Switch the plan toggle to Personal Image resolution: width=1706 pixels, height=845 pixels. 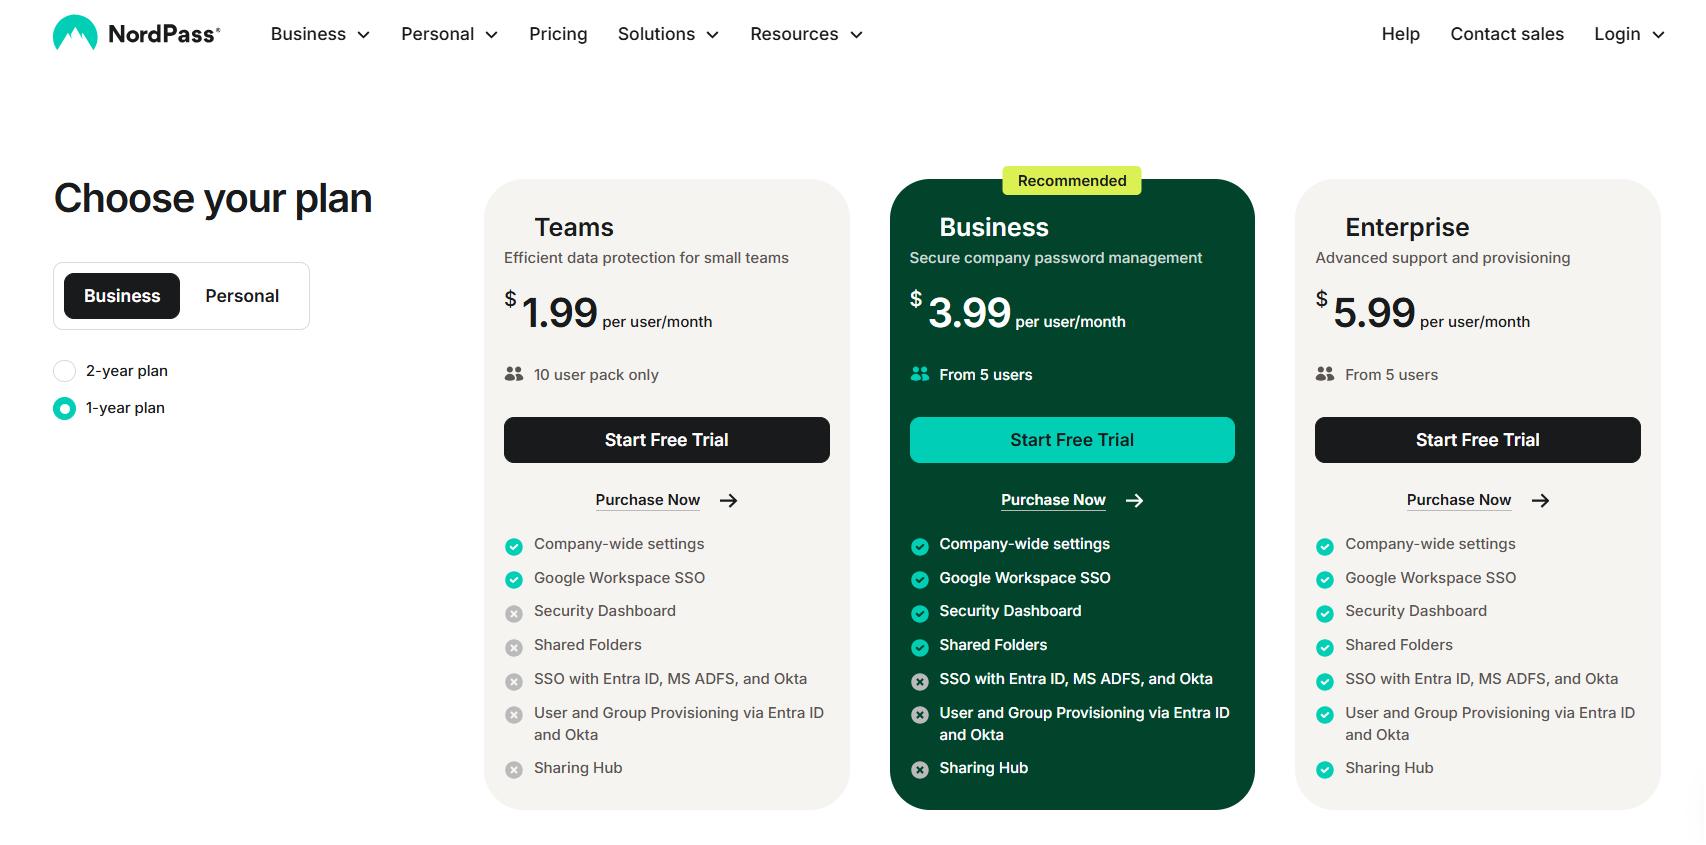242,296
